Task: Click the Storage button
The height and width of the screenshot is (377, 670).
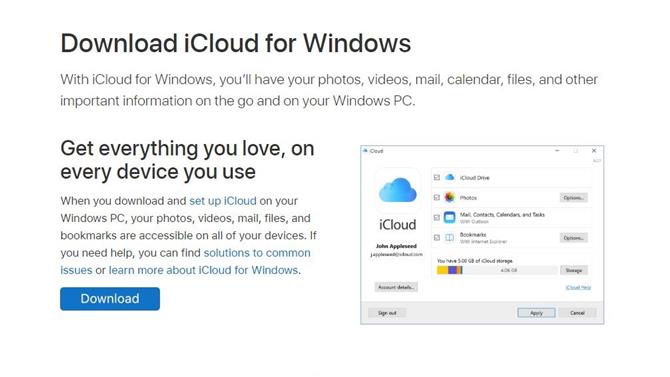Action: [574, 270]
